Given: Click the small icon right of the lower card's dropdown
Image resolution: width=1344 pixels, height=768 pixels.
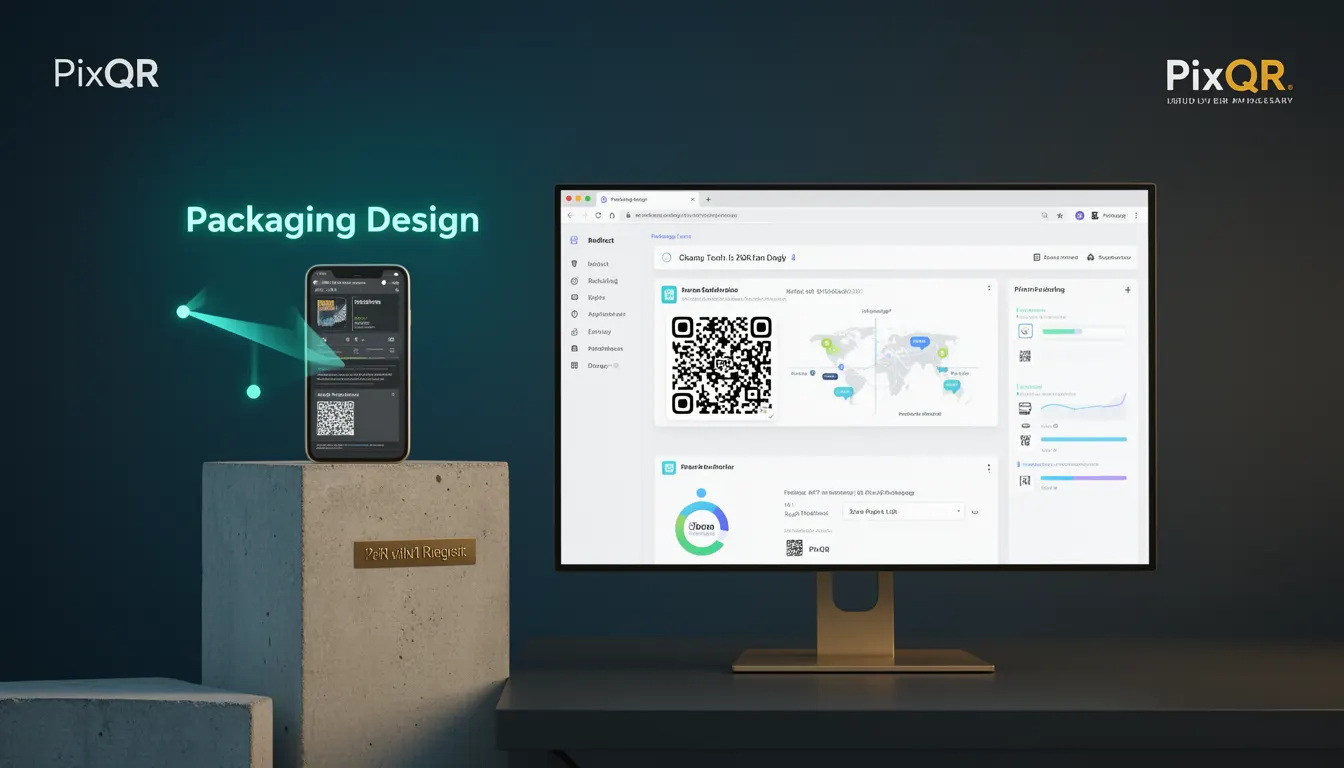Looking at the screenshot, I should coord(974,512).
